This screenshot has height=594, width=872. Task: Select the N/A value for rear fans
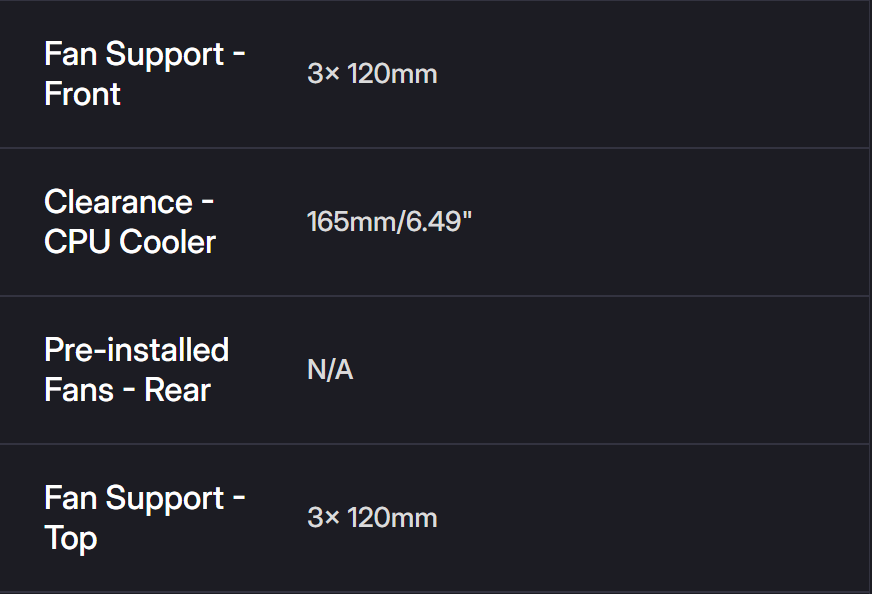tap(330, 370)
